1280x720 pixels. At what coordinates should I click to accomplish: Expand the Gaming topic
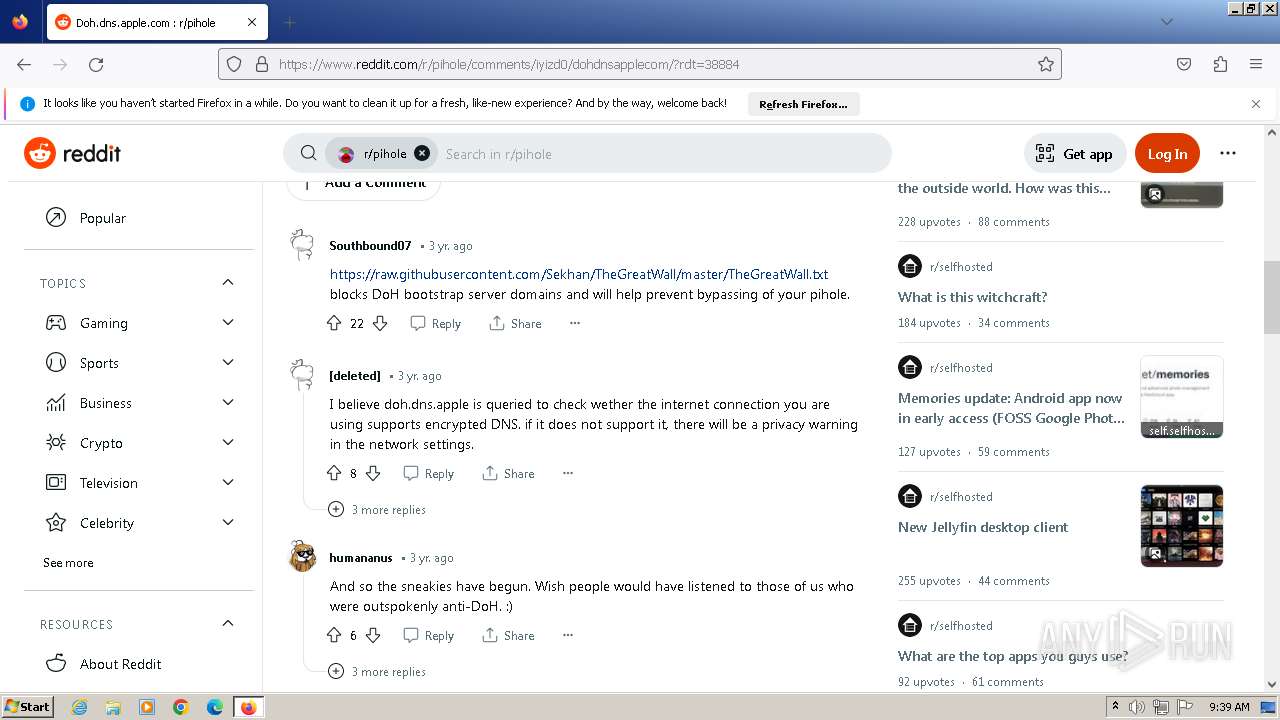[x=228, y=322]
